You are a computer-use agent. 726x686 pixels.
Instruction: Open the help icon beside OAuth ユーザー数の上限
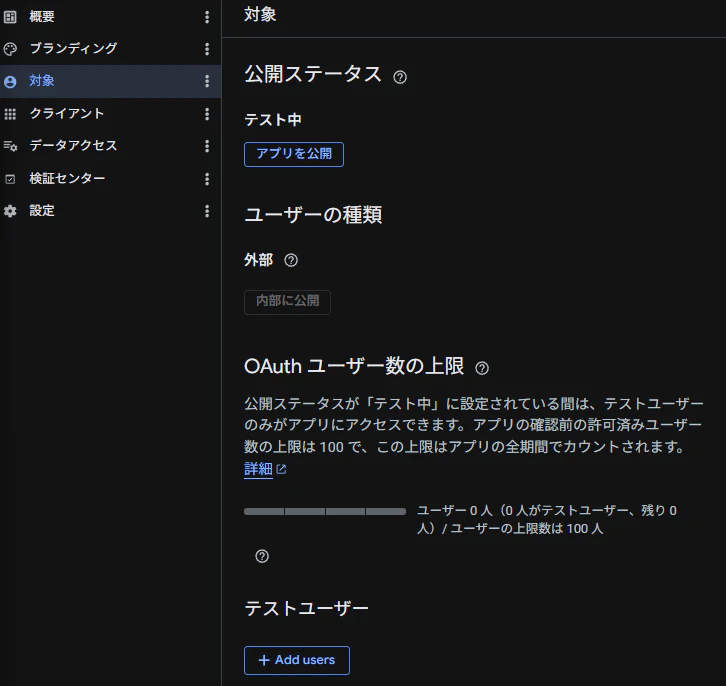point(482,368)
